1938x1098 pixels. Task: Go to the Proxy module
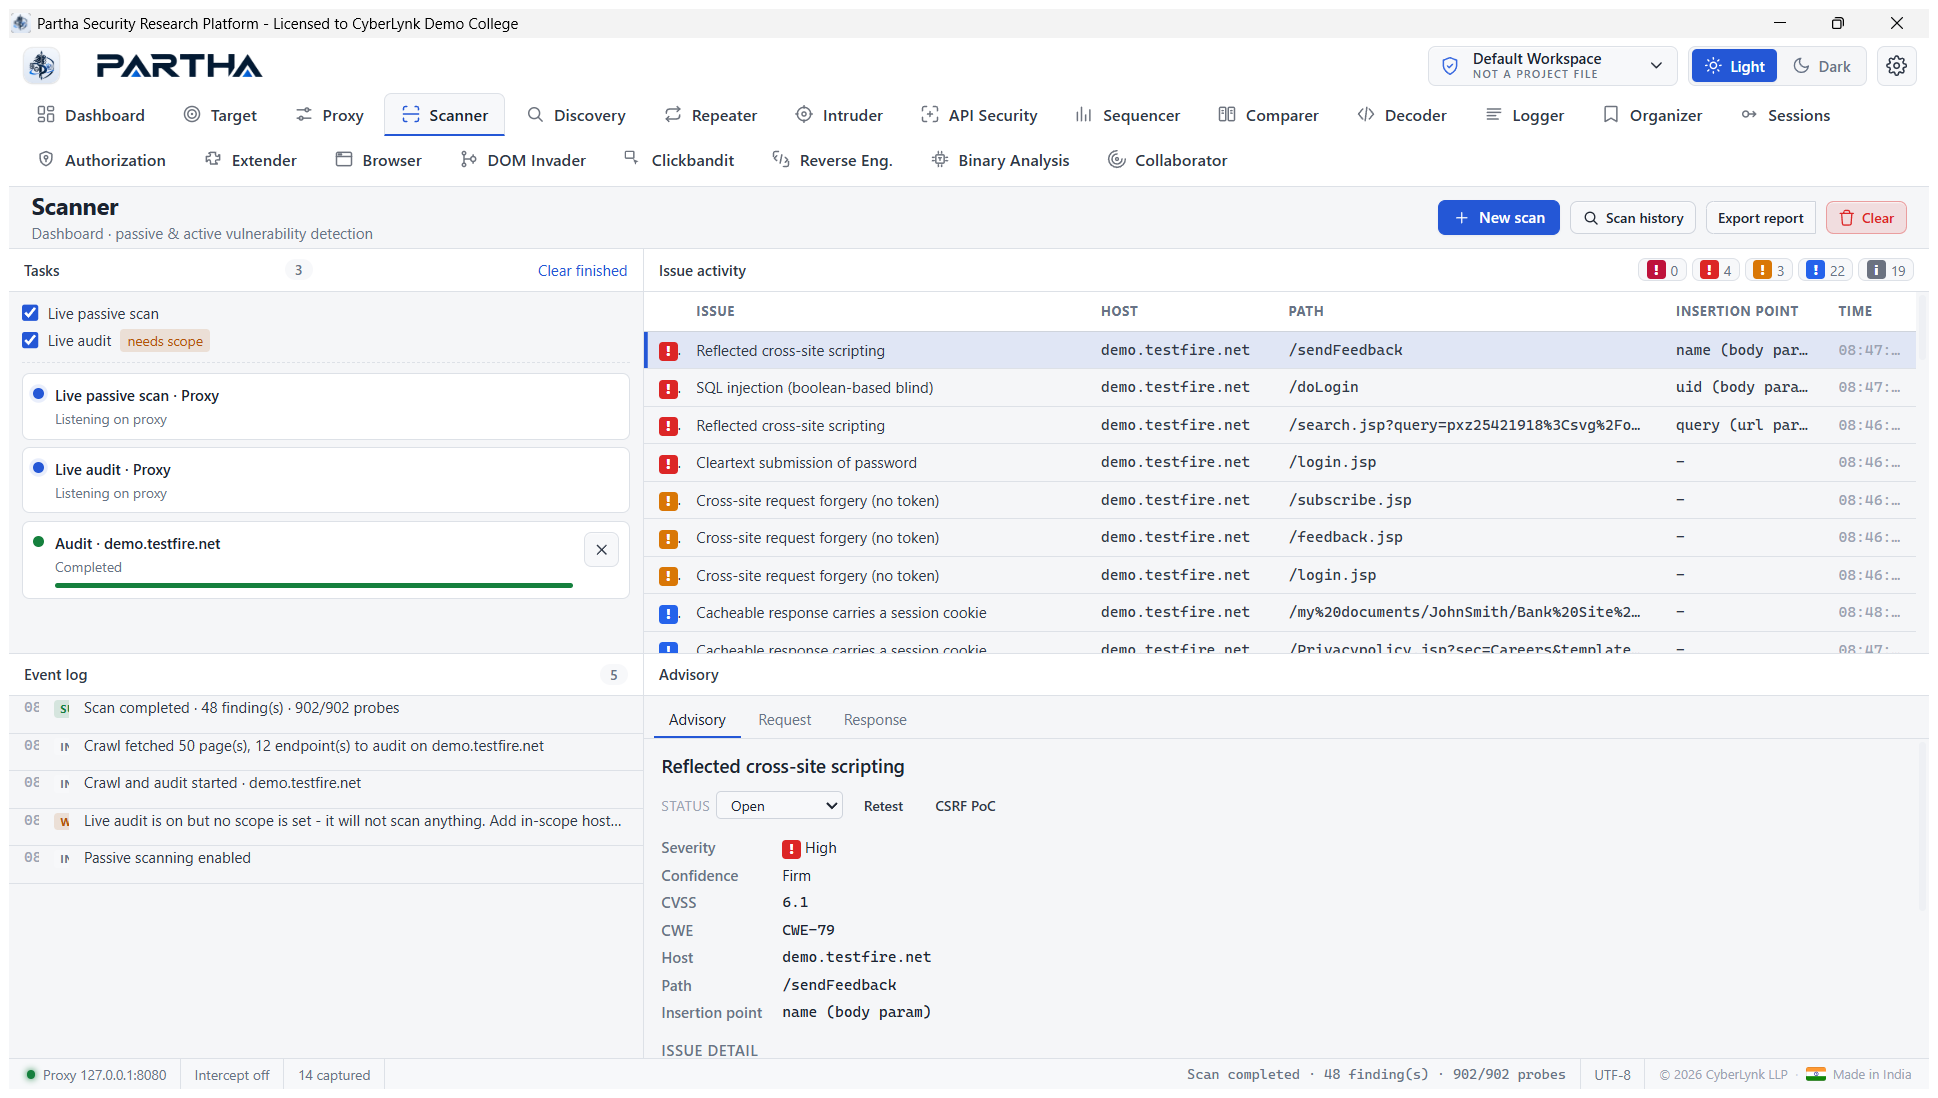329,115
